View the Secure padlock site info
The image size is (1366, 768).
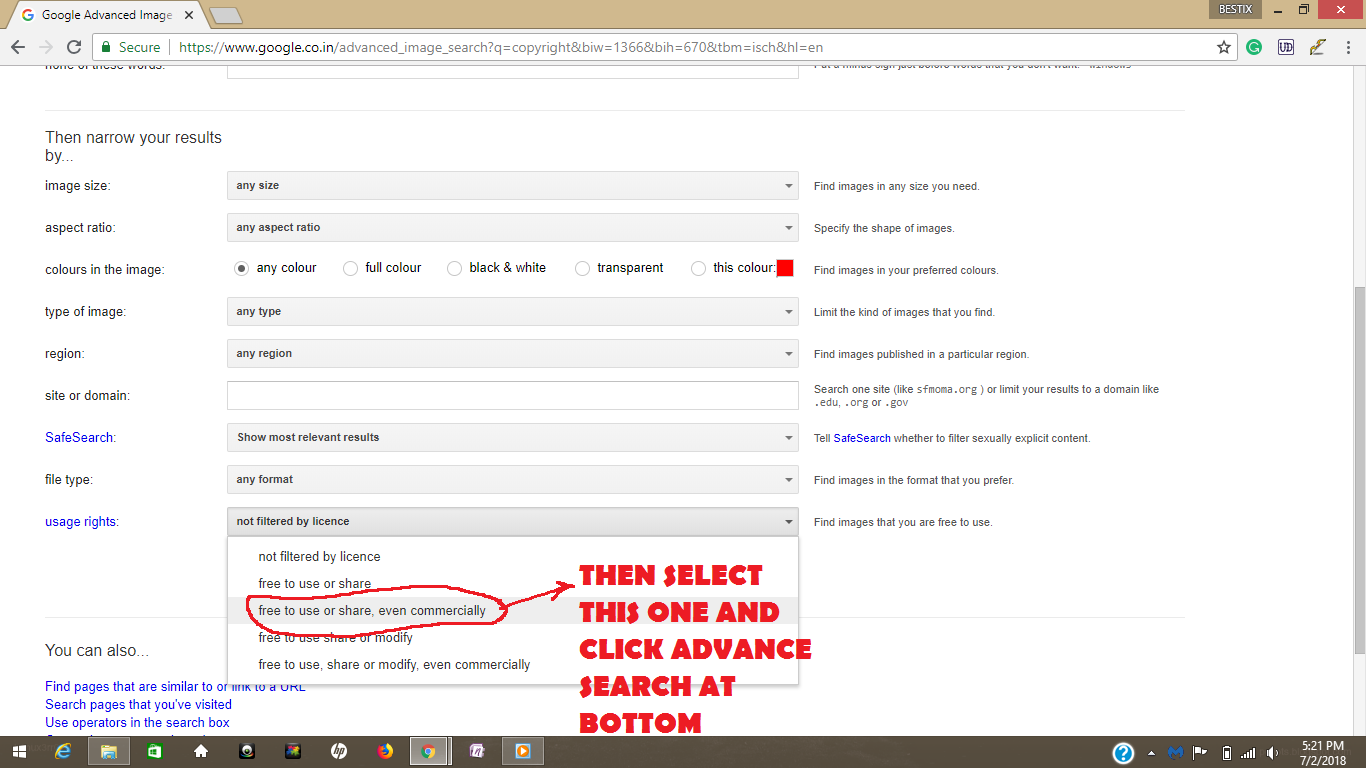pos(130,47)
